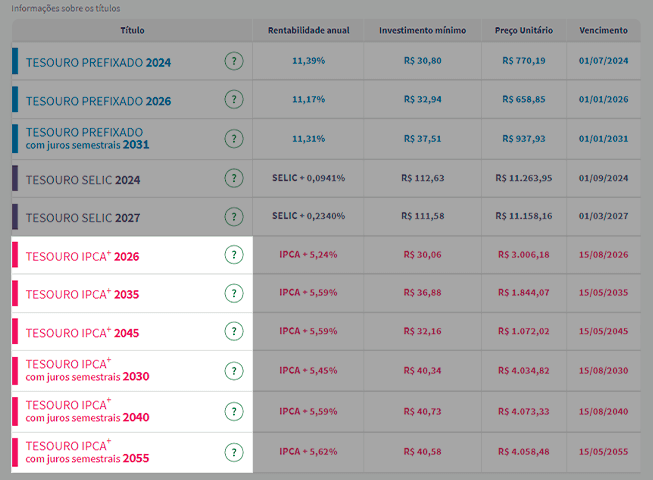Click the help icon for Tesouro Prefixado 2026
Viewport: 653px width, 480px height.
pos(234,99)
